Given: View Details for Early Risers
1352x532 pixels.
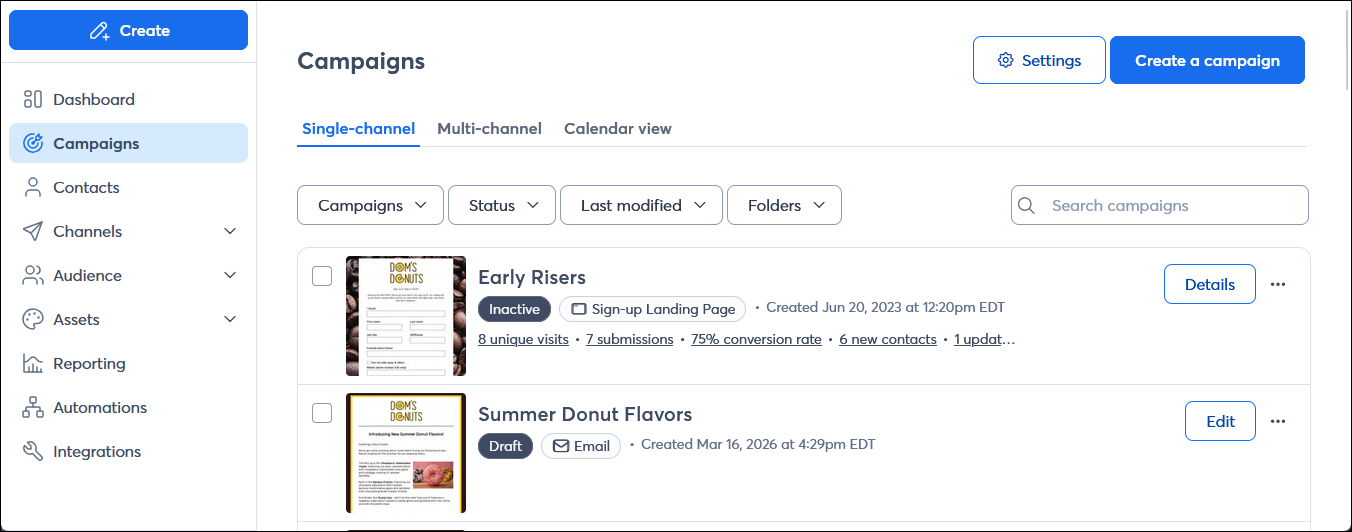Looking at the screenshot, I should click(x=1209, y=284).
